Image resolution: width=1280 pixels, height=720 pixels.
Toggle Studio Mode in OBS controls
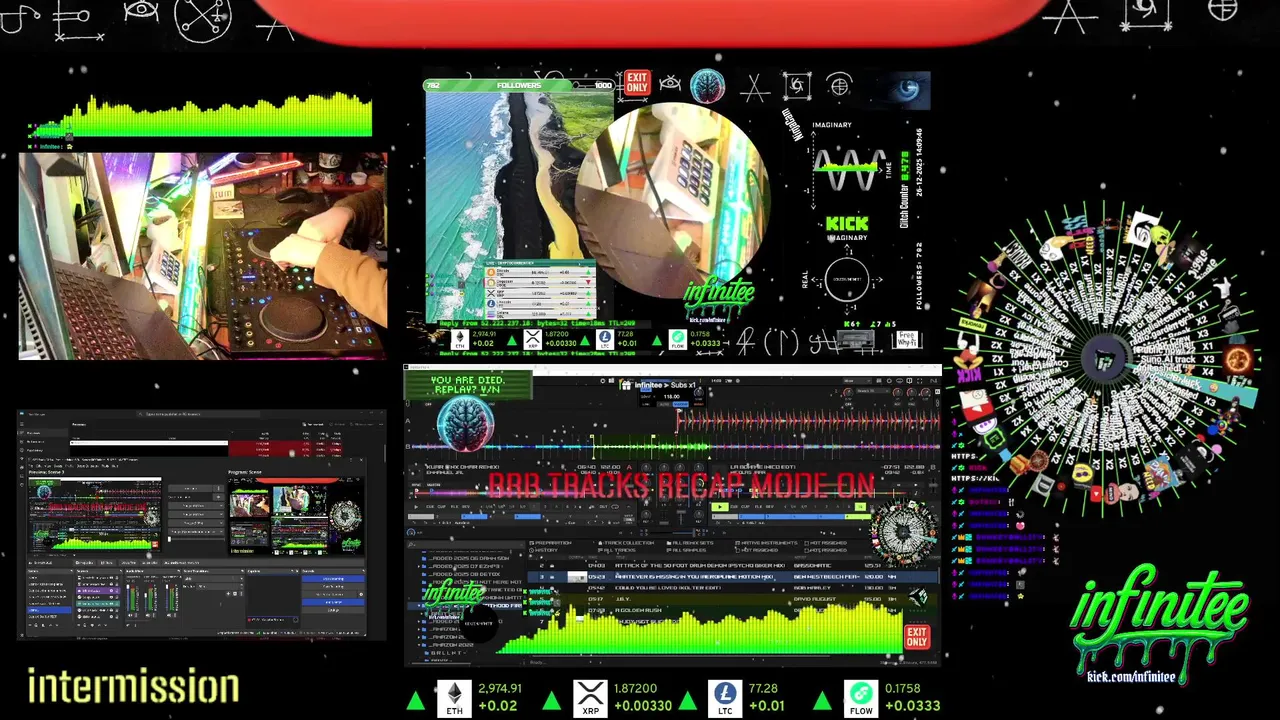pyautogui.click(x=333, y=602)
